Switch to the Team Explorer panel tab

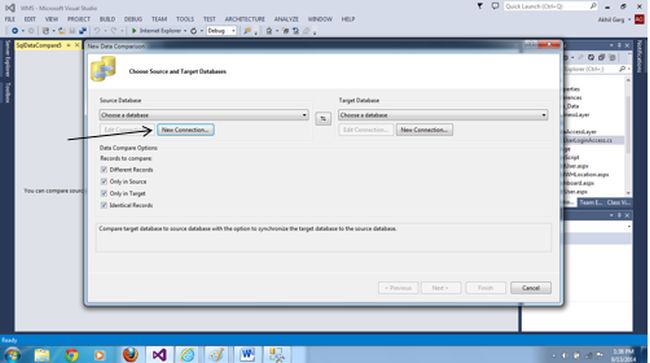(591, 202)
